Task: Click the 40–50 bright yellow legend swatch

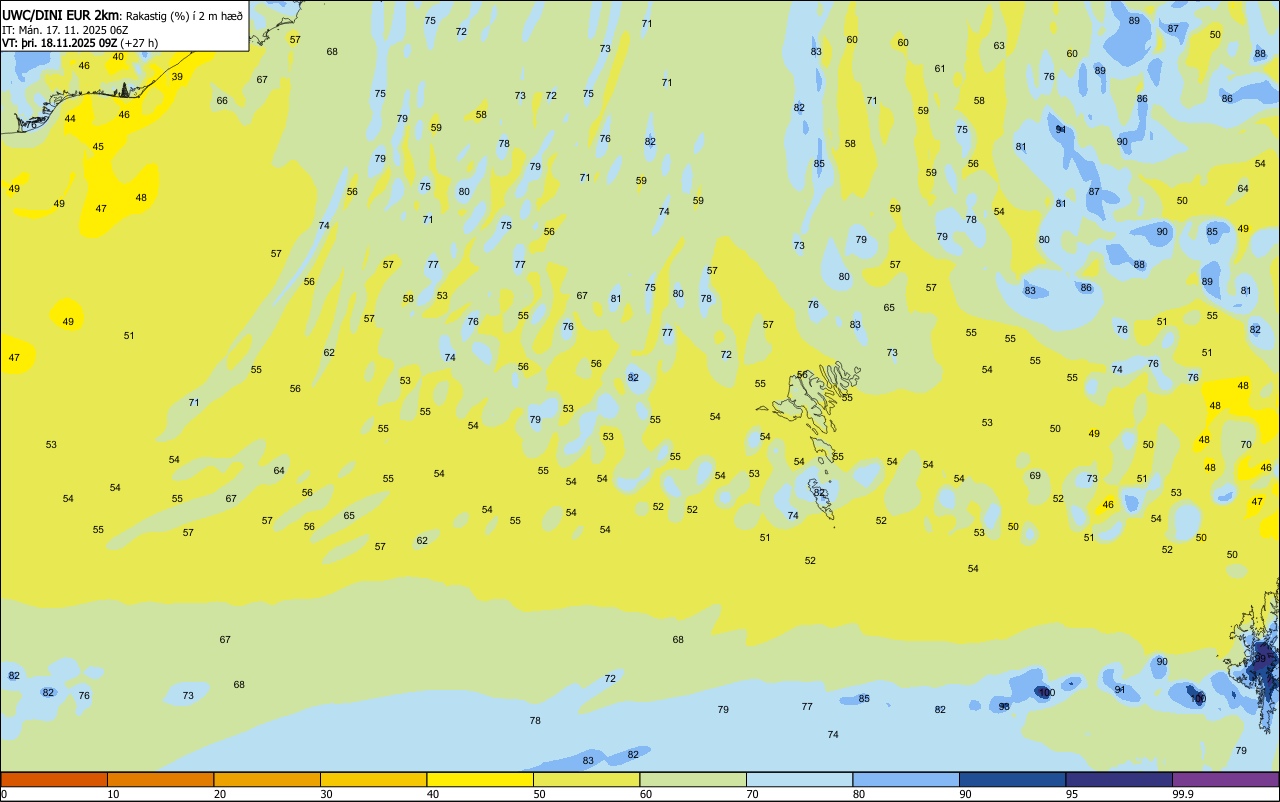Action: point(480,779)
